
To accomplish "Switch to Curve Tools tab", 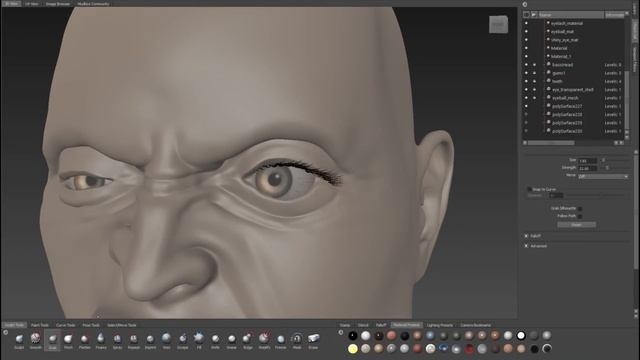I will pos(65,325).
